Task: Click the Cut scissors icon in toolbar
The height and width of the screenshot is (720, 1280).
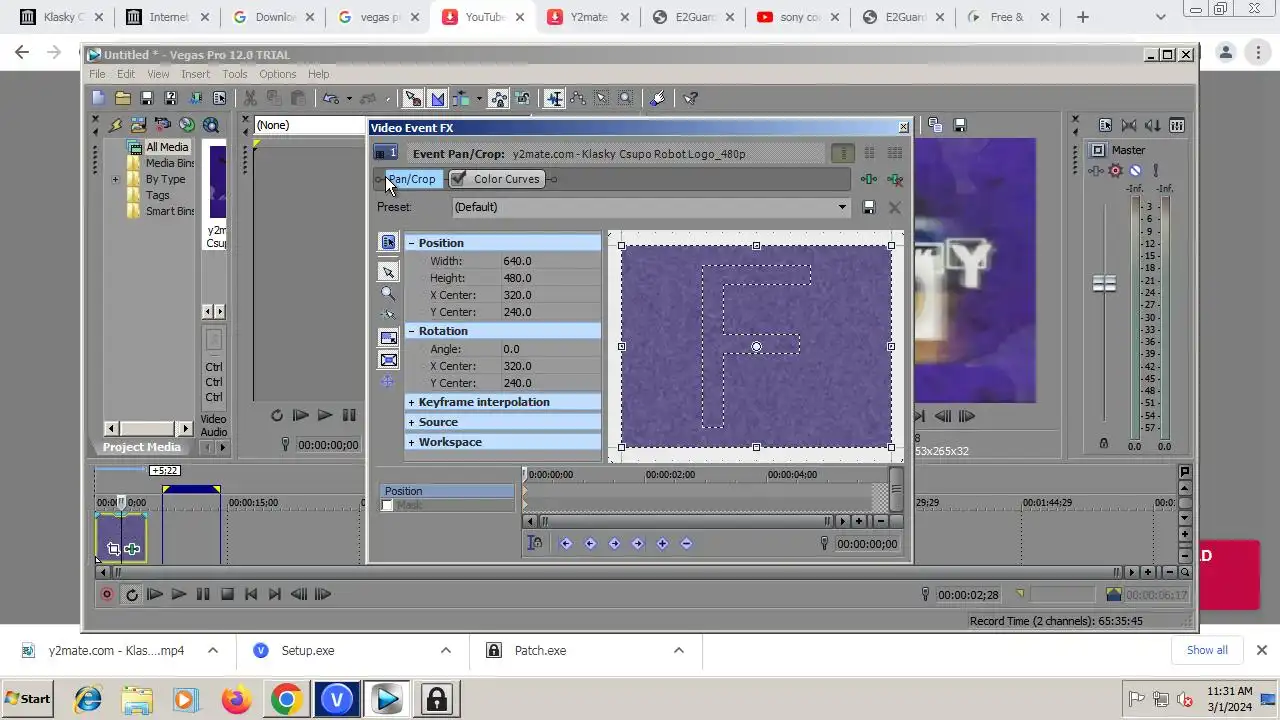Action: point(250,98)
